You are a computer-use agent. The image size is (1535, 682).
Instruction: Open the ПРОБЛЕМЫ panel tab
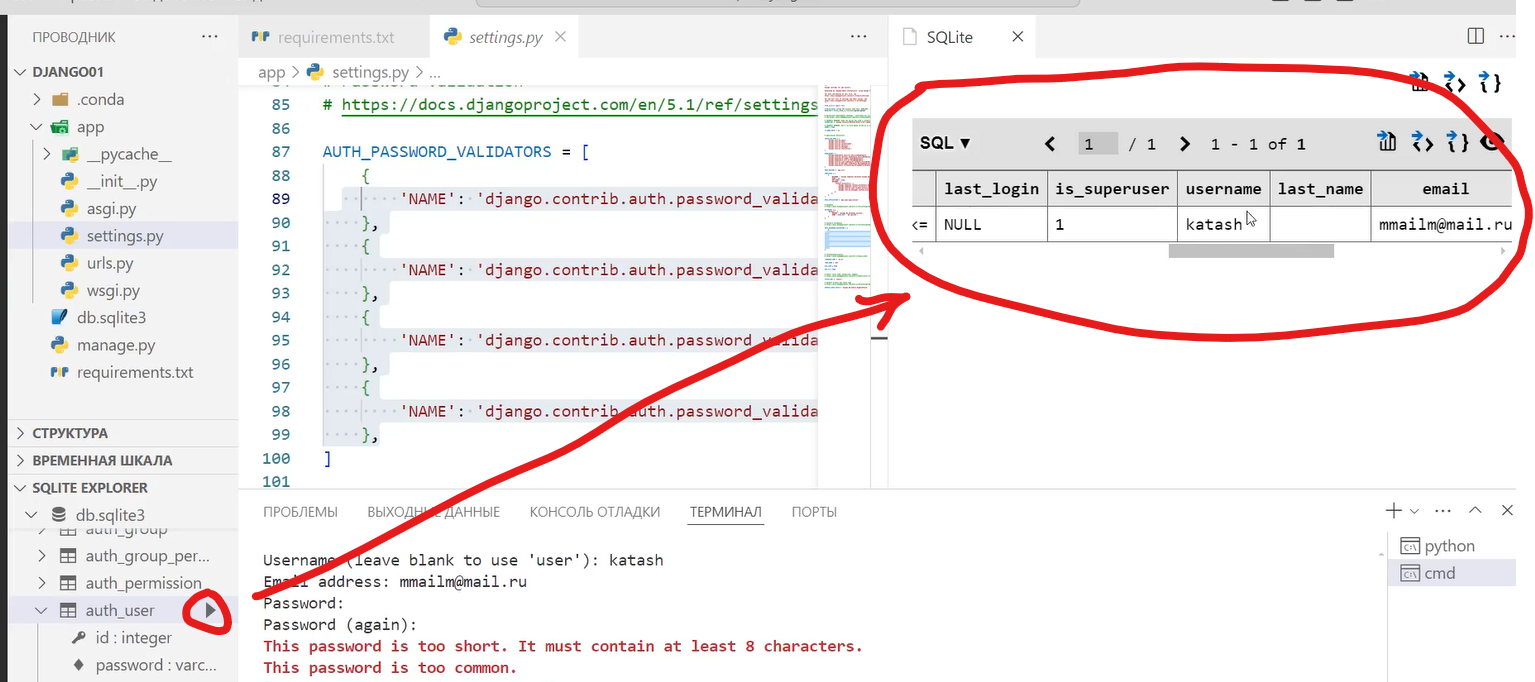tap(300, 512)
